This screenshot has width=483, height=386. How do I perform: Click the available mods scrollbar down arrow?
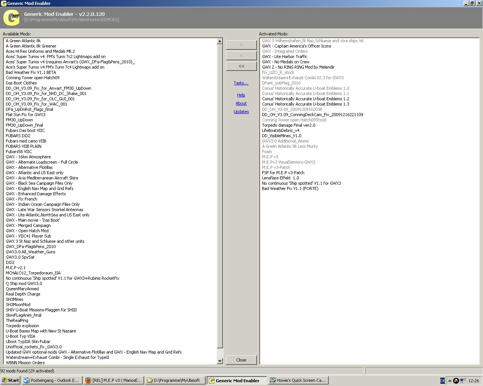point(220,361)
